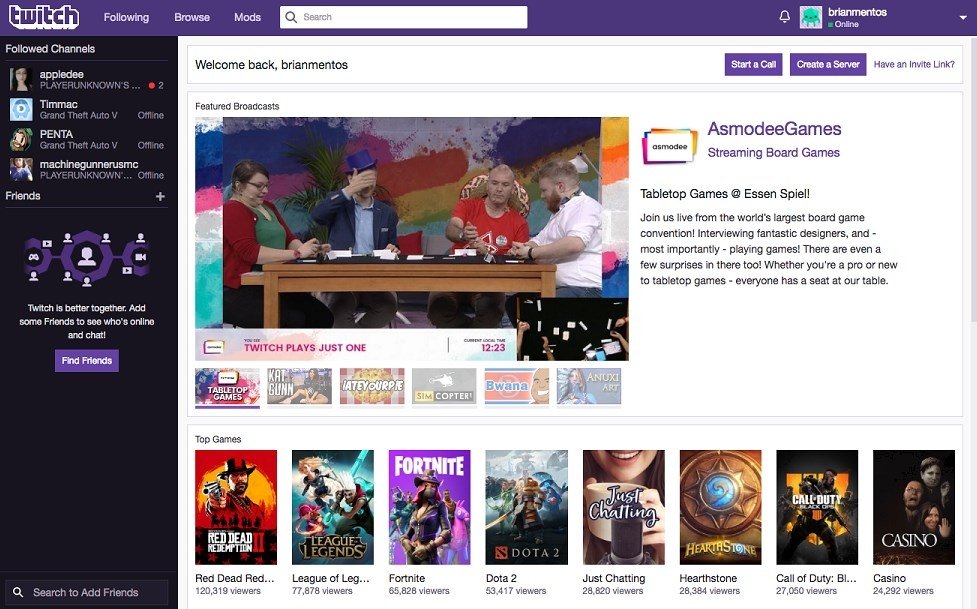Focus the top Search field

click(403, 17)
